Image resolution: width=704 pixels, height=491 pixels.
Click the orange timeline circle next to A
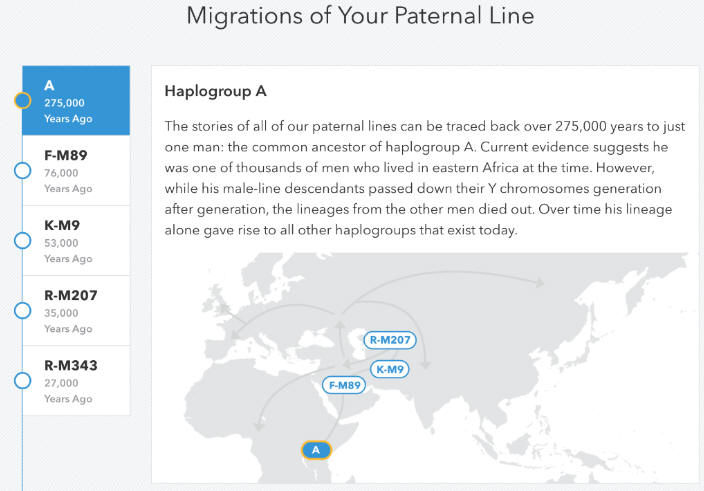pos(22,100)
